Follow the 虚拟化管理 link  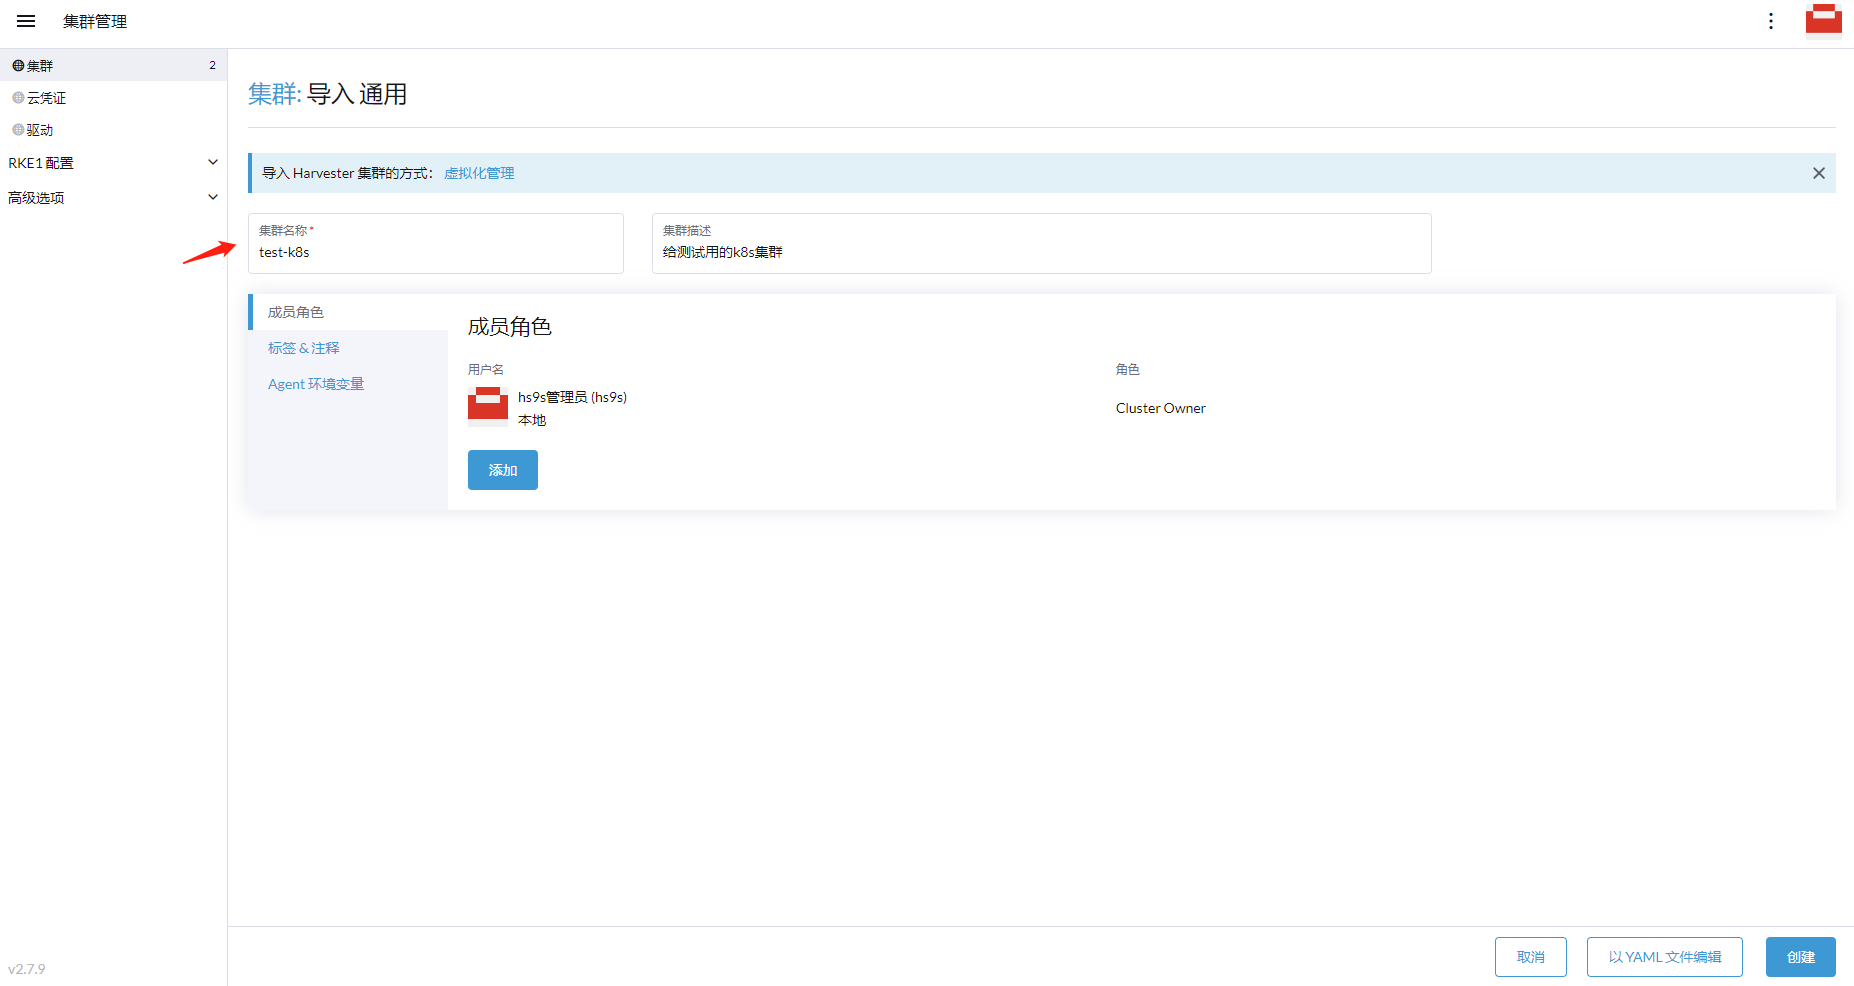pos(479,173)
